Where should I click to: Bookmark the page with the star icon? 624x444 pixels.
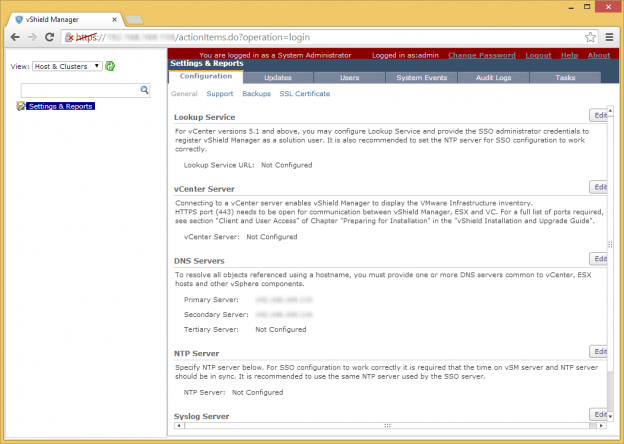coord(591,37)
